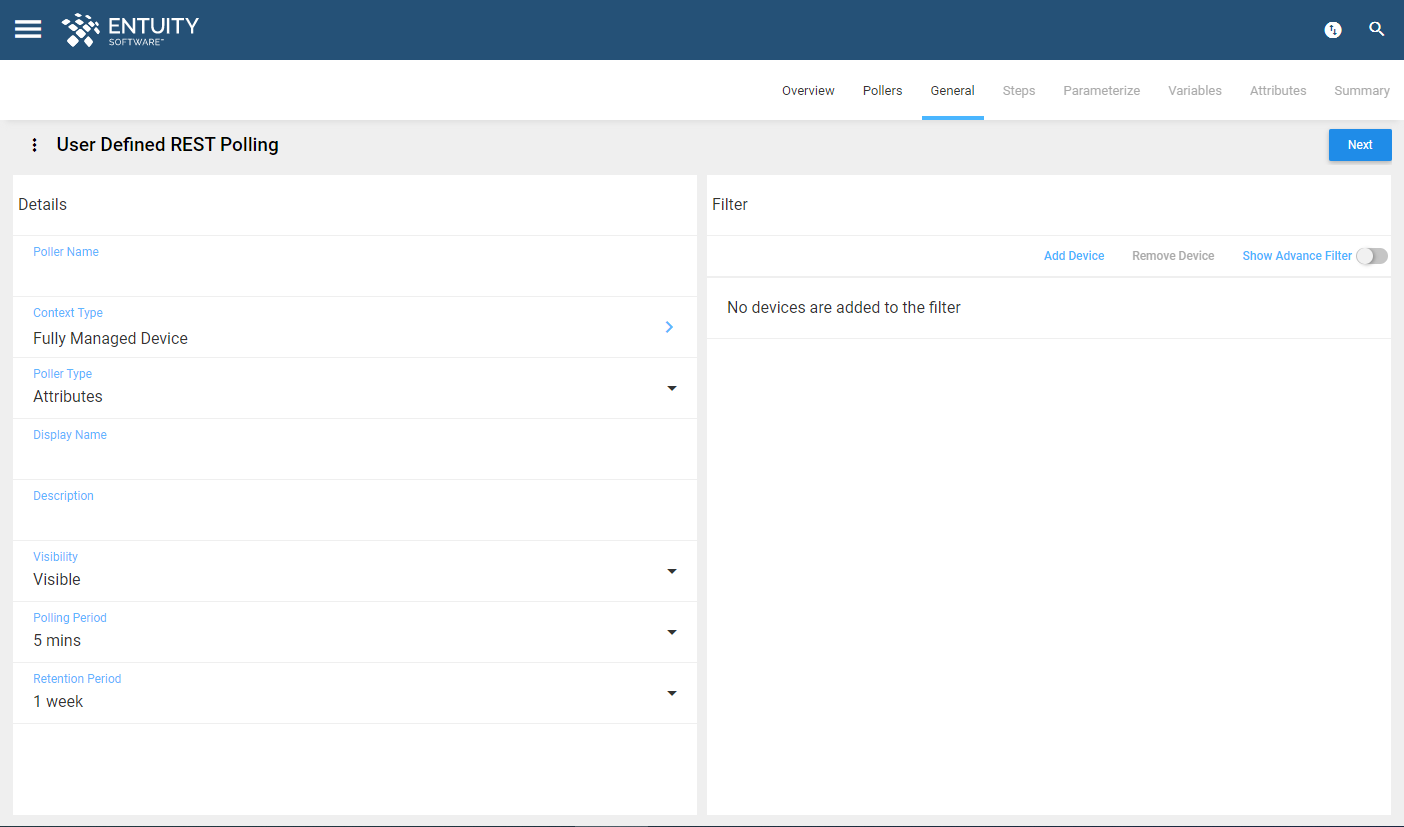The image size is (1404, 827).
Task: Open the search magnifier icon
Action: click(x=1377, y=29)
